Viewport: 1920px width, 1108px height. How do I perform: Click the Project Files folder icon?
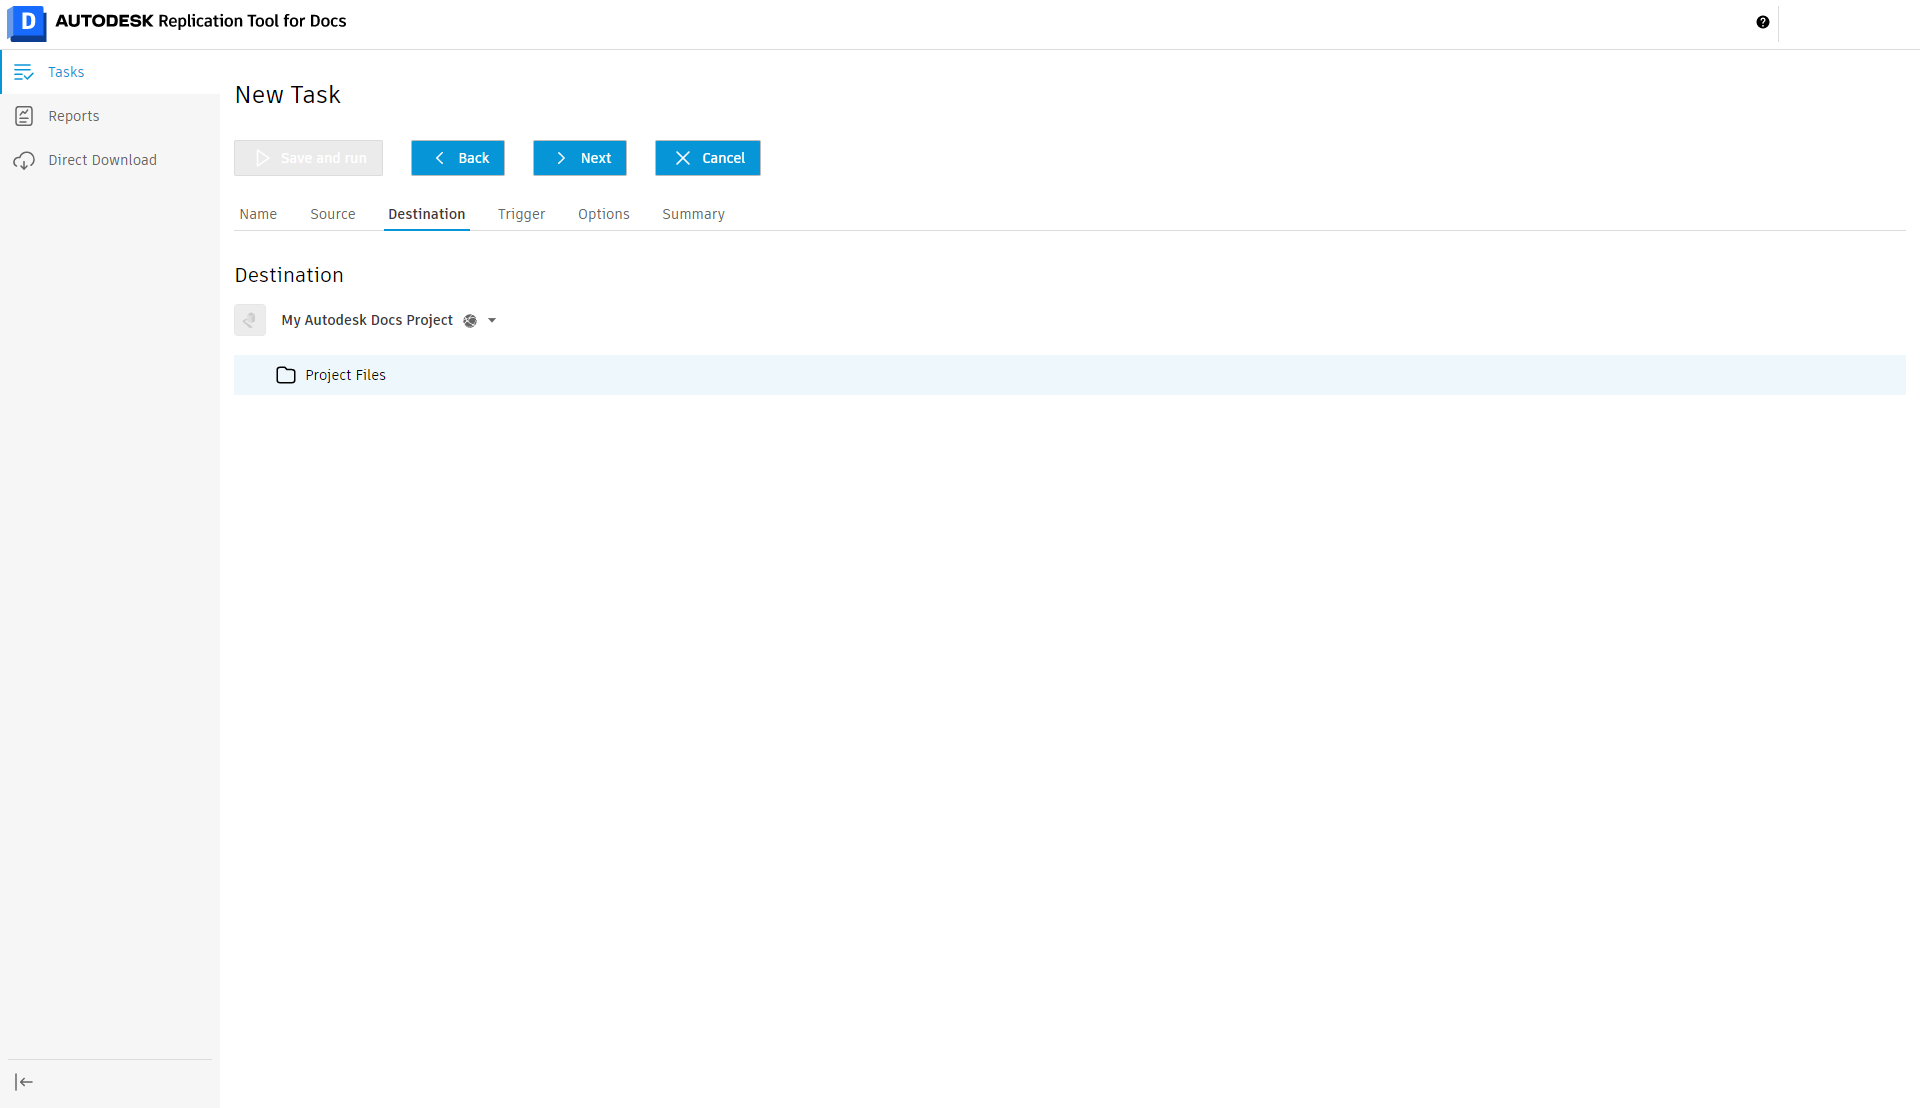pos(286,375)
